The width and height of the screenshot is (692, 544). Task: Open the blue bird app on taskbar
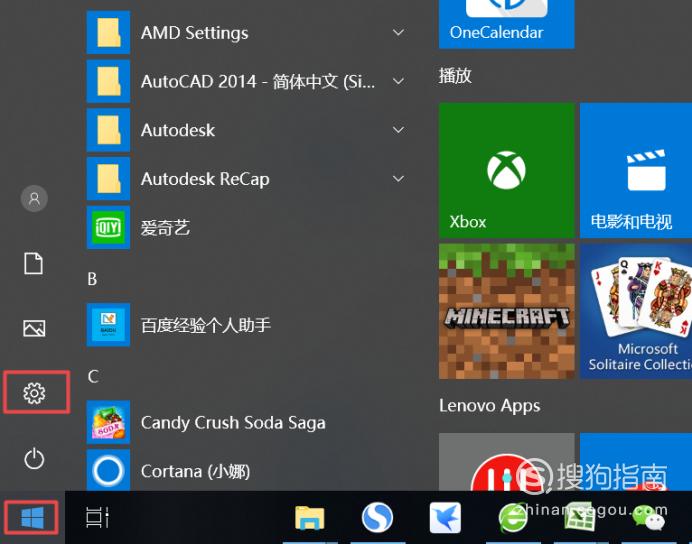tap(445, 518)
